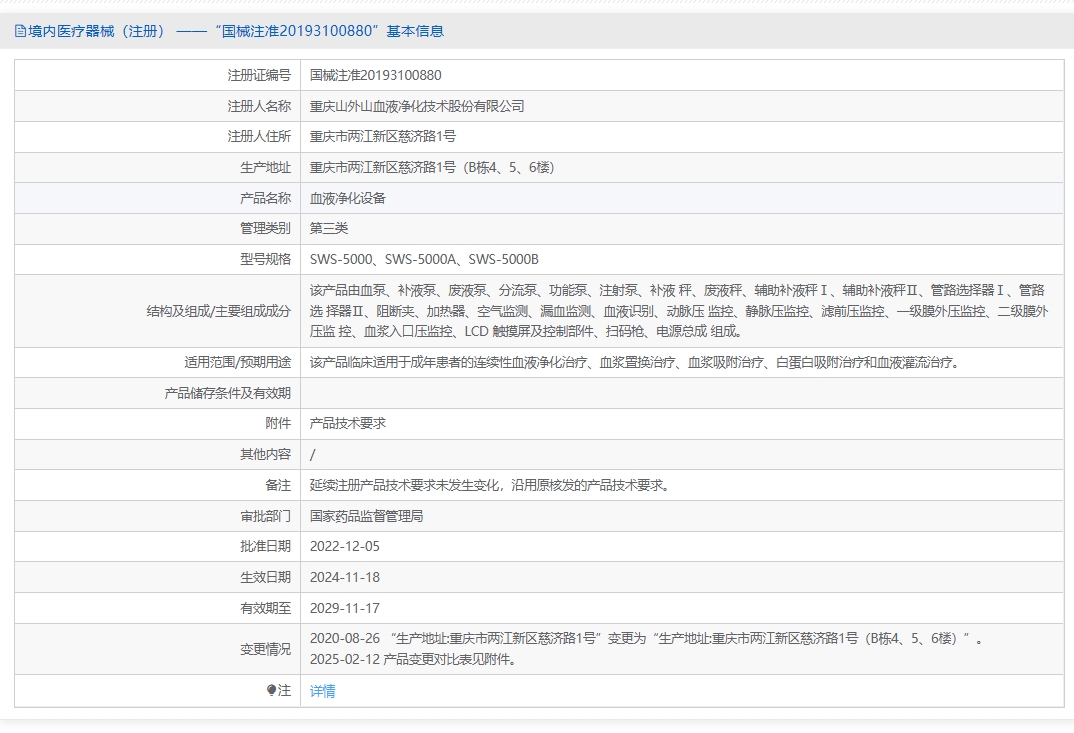Image resolution: width=1074 pixels, height=733 pixels.
Task: Click the 注册人住所 label
Action: [x=259, y=136]
